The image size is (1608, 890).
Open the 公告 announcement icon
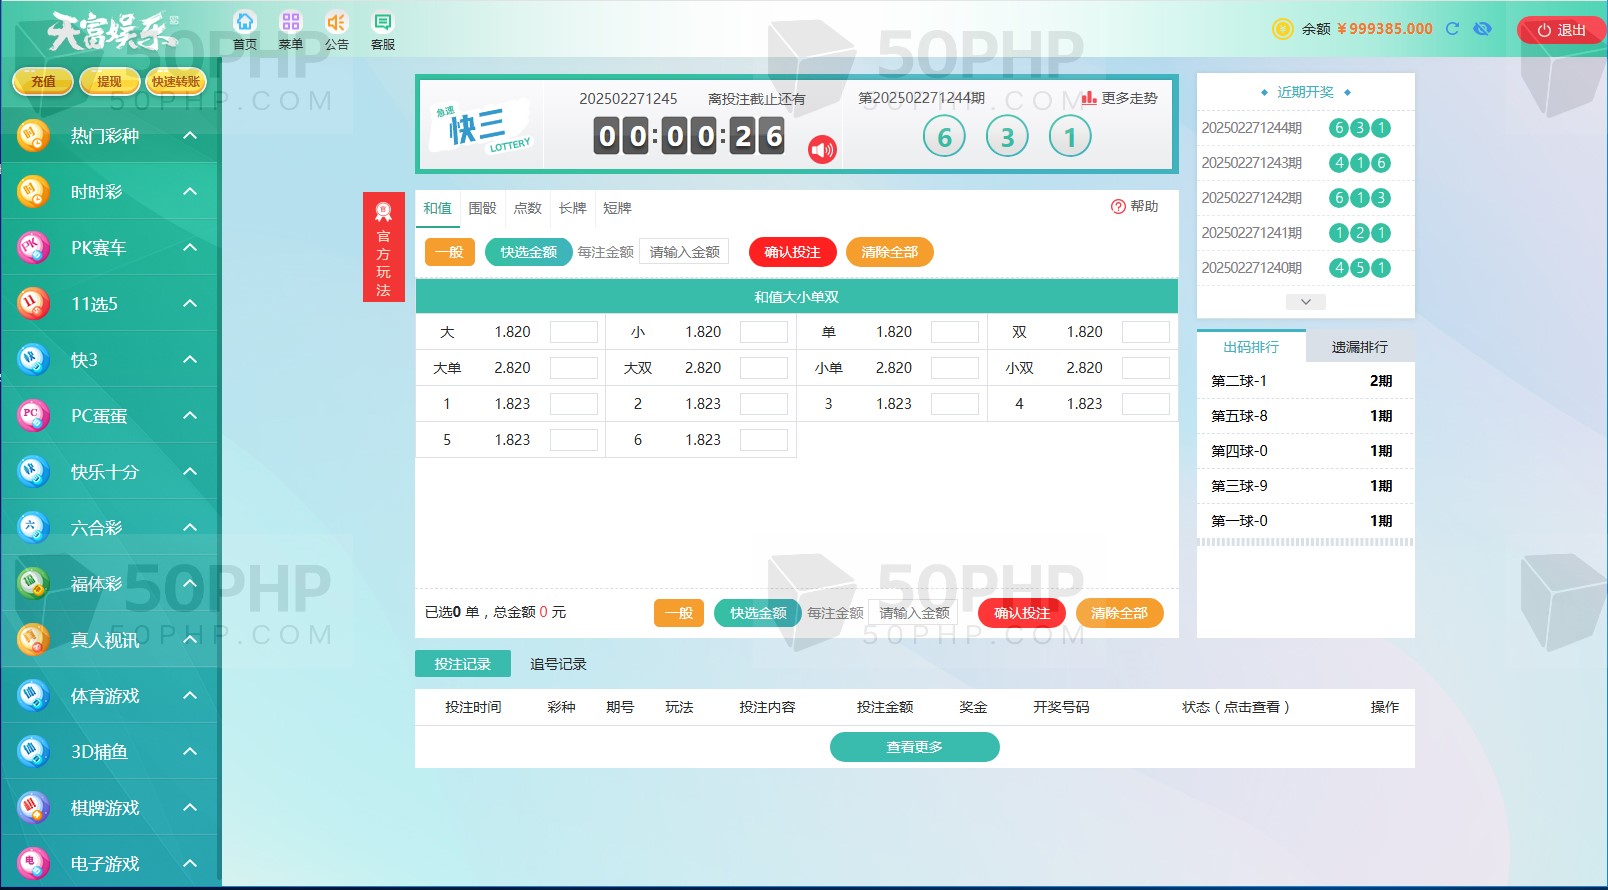coord(336,23)
